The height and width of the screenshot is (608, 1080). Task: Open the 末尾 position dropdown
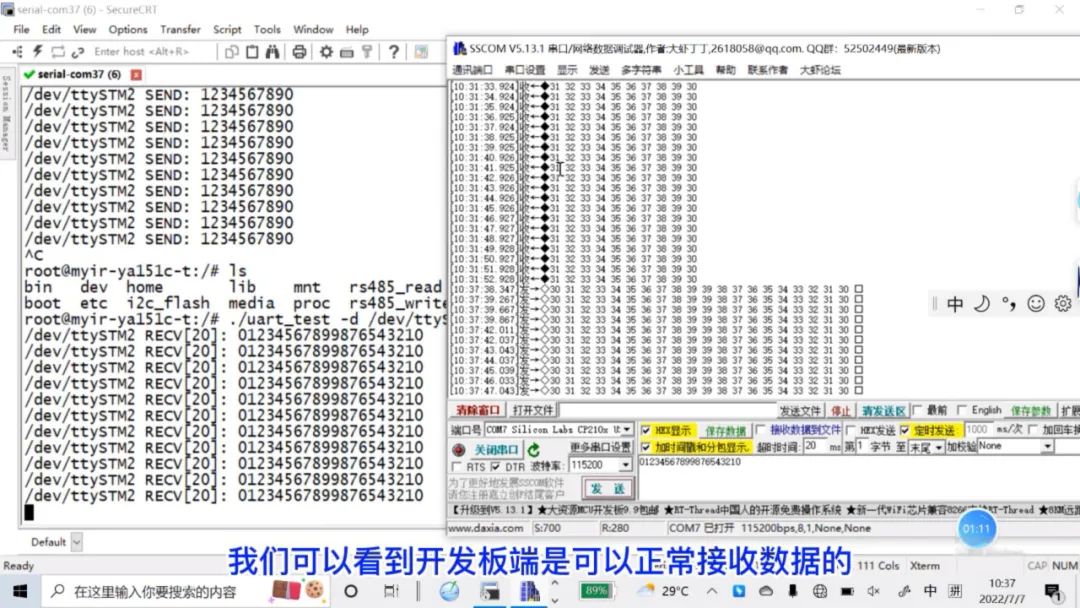click(938, 448)
